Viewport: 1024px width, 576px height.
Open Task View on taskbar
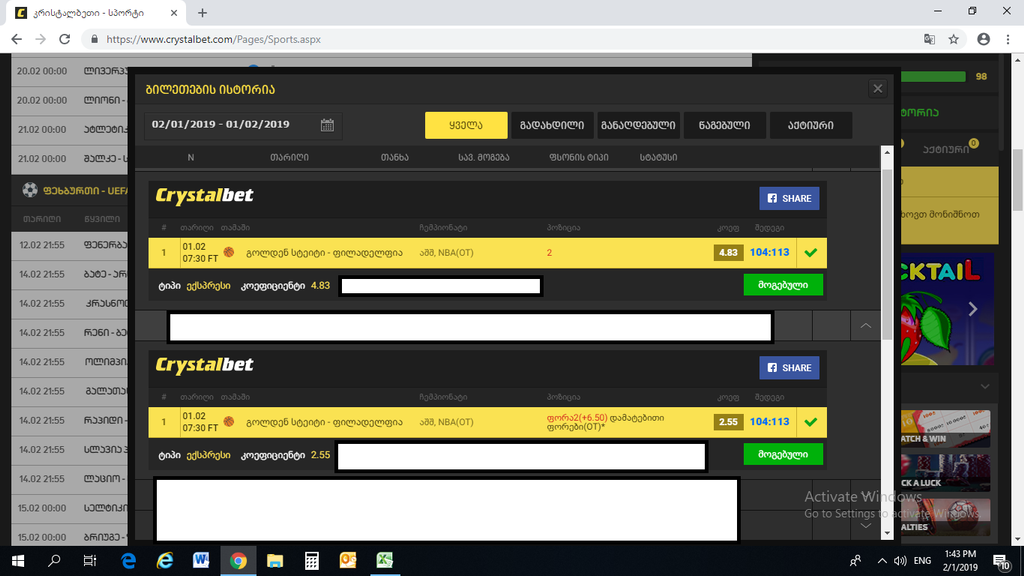click(89, 560)
